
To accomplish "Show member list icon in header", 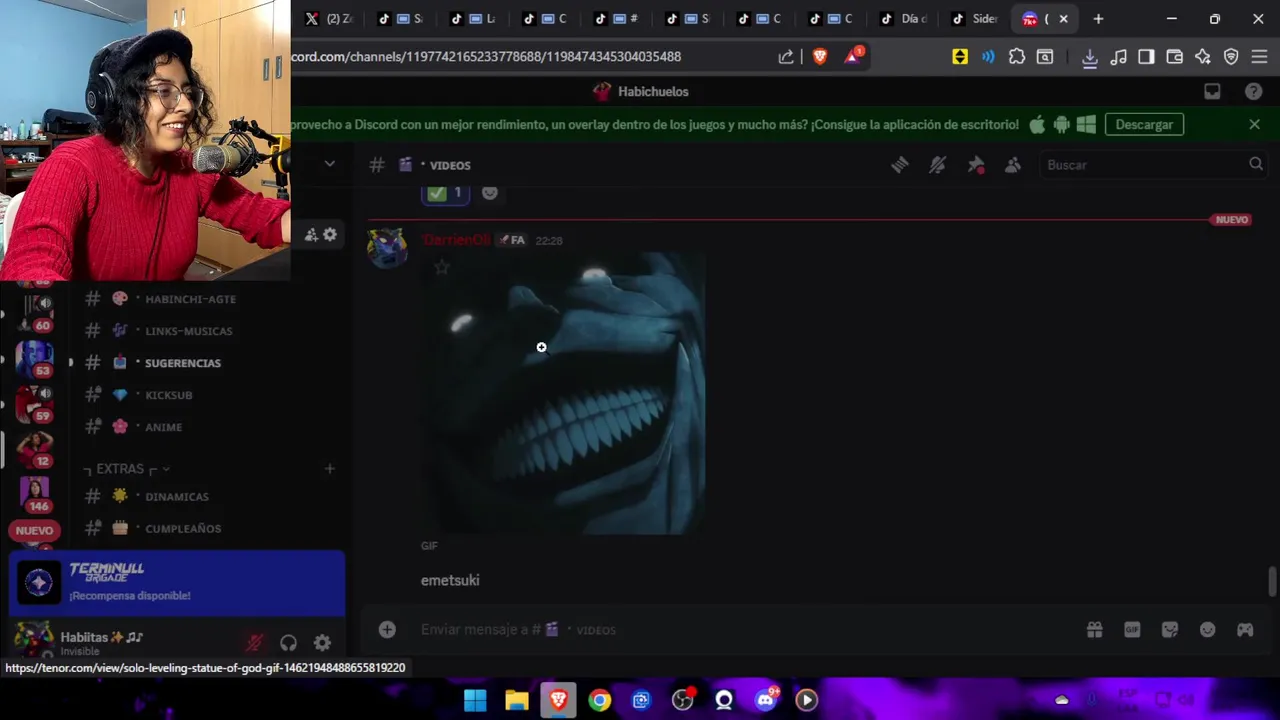I will [x=1013, y=165].
